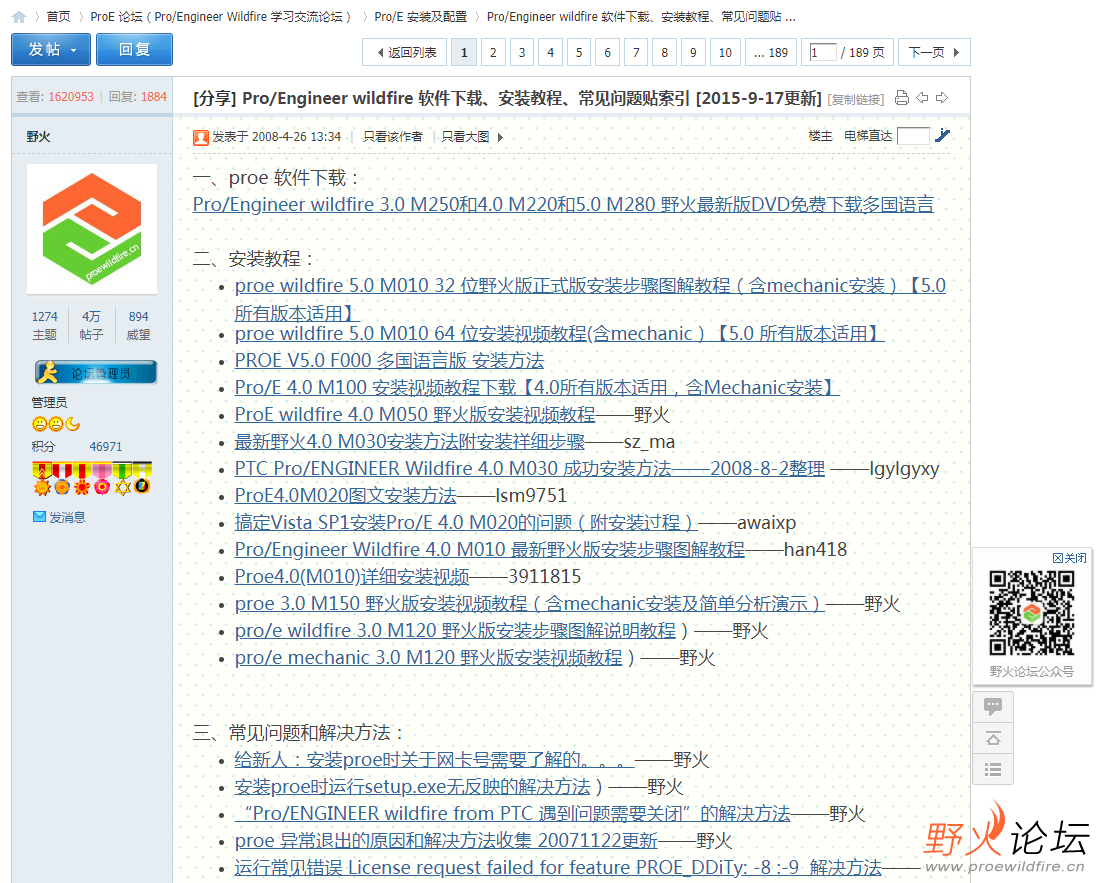1109x883 pixels.
Task: Open Pro/E 4.0 M100 安装视频教程下载 link
Action: pyautogui.click(x=538, y=387)
